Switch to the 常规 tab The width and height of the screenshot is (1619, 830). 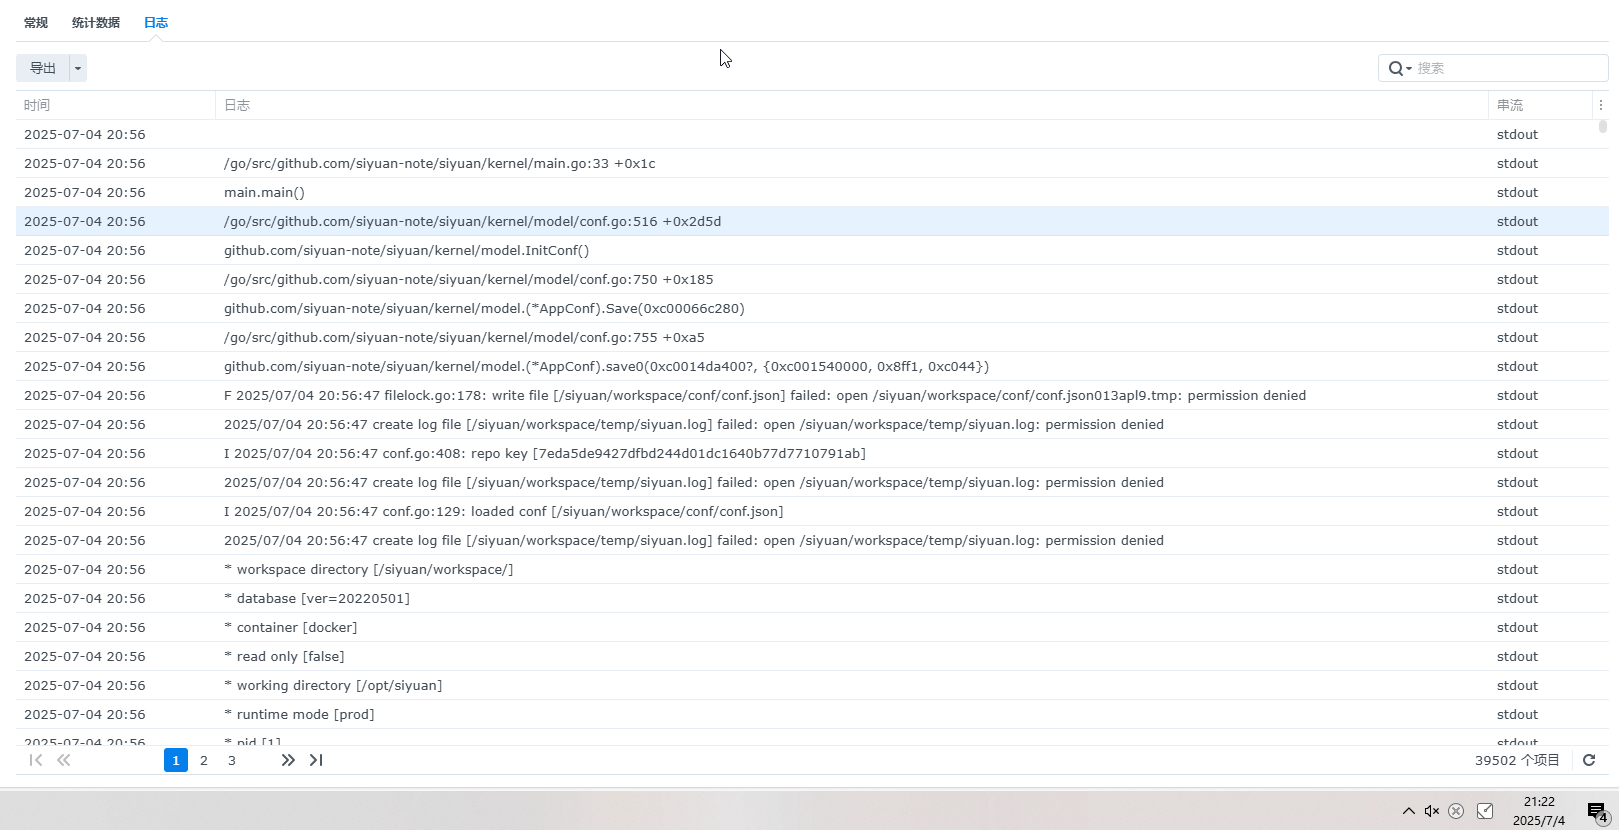(x=36, y=22)
